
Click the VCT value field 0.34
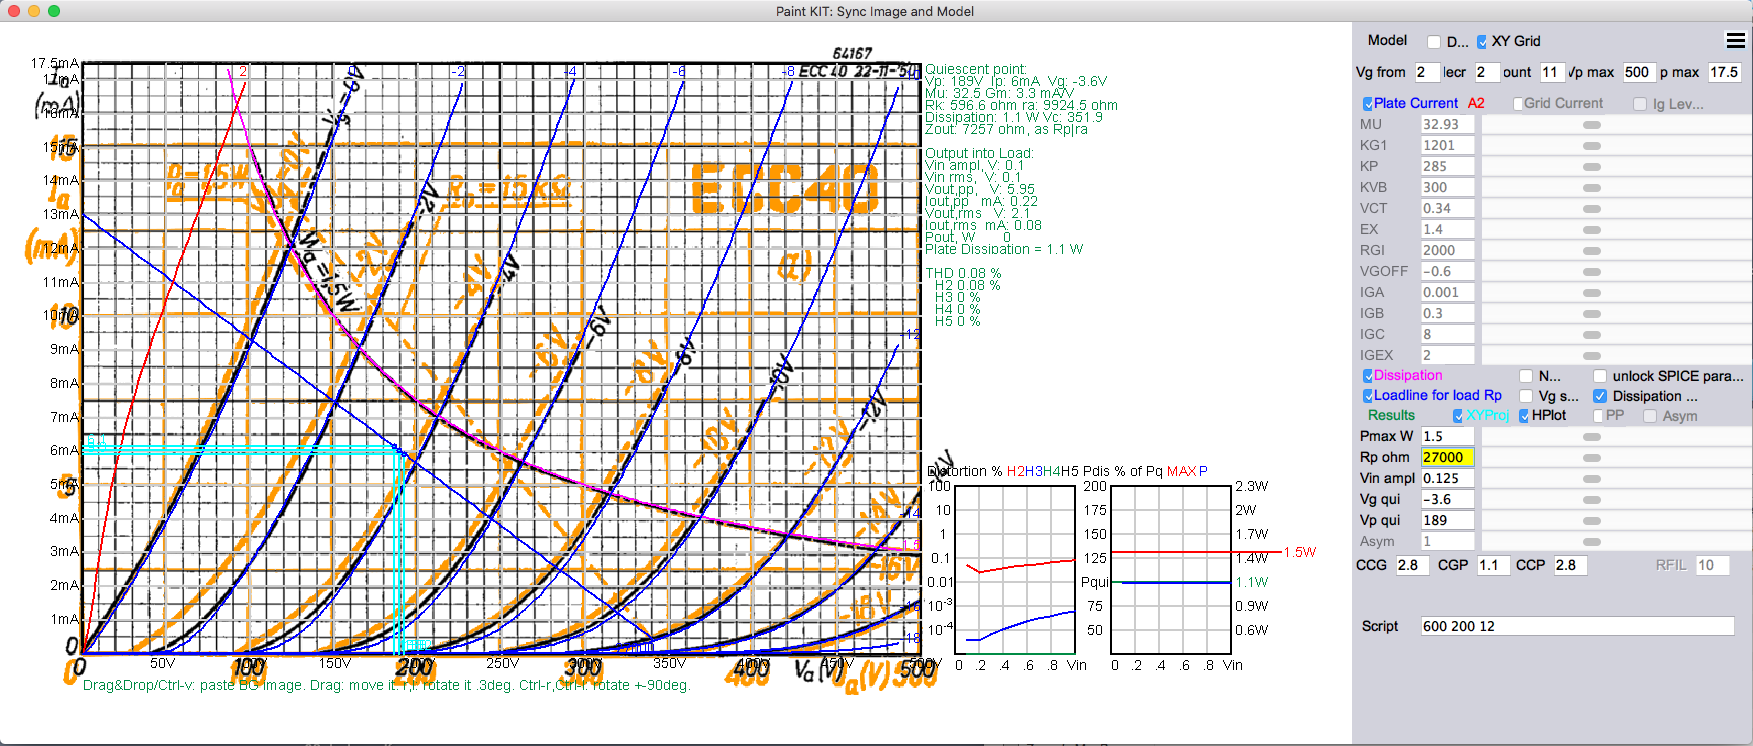(1447, 208)
